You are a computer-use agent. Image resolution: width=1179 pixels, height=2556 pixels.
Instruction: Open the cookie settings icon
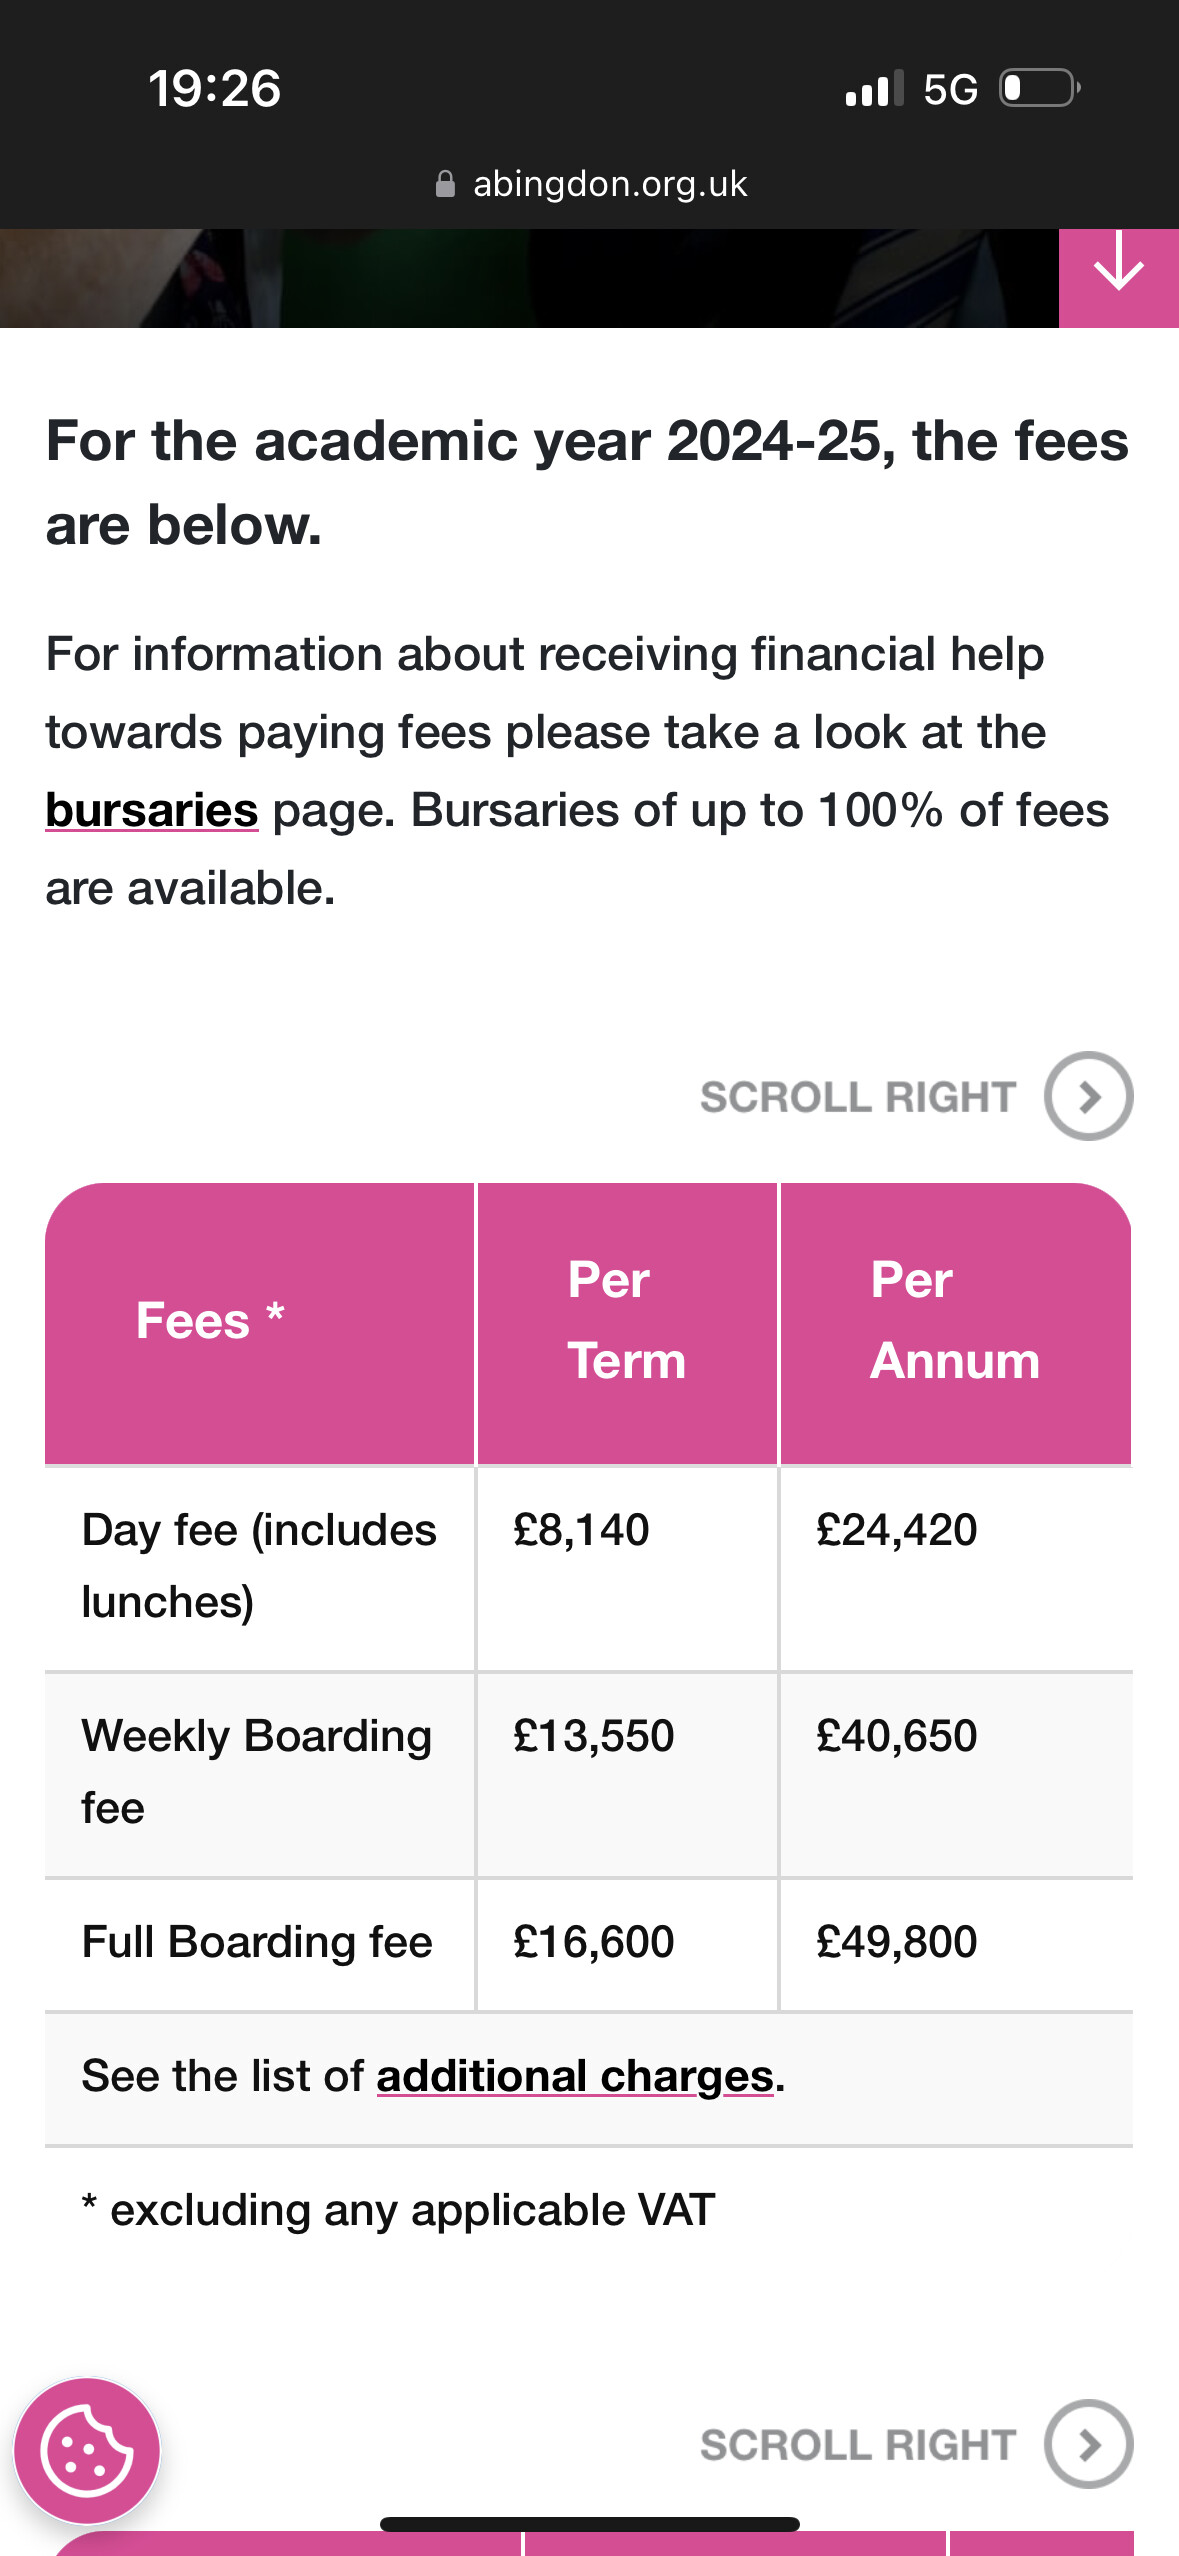point(87,2451)
